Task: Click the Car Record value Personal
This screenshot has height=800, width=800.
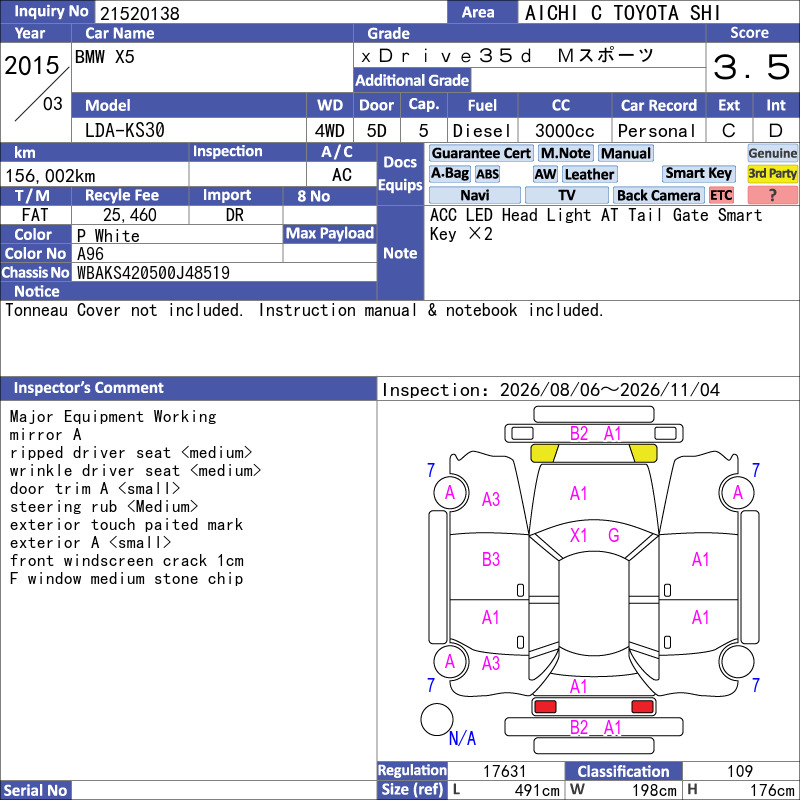Action: coord(657,131)
